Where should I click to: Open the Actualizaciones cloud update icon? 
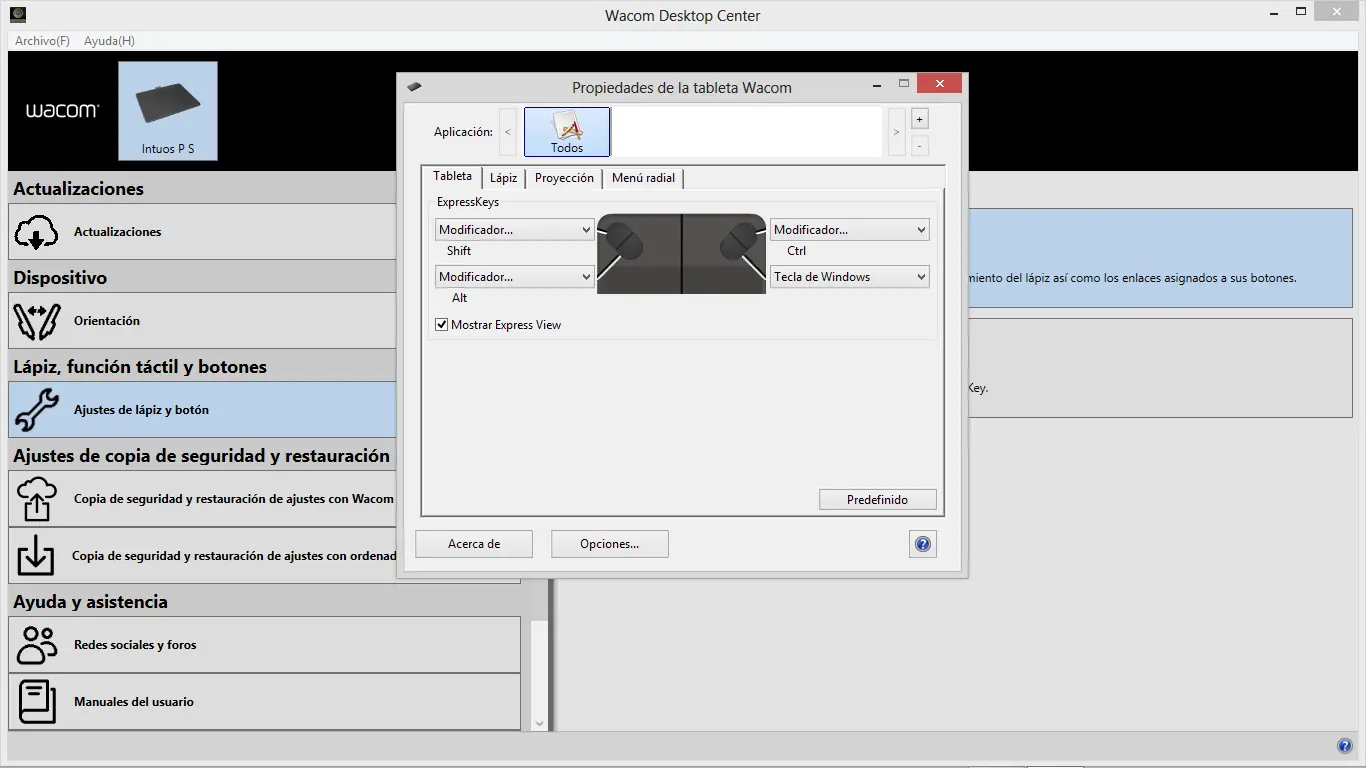click(37, 231)
